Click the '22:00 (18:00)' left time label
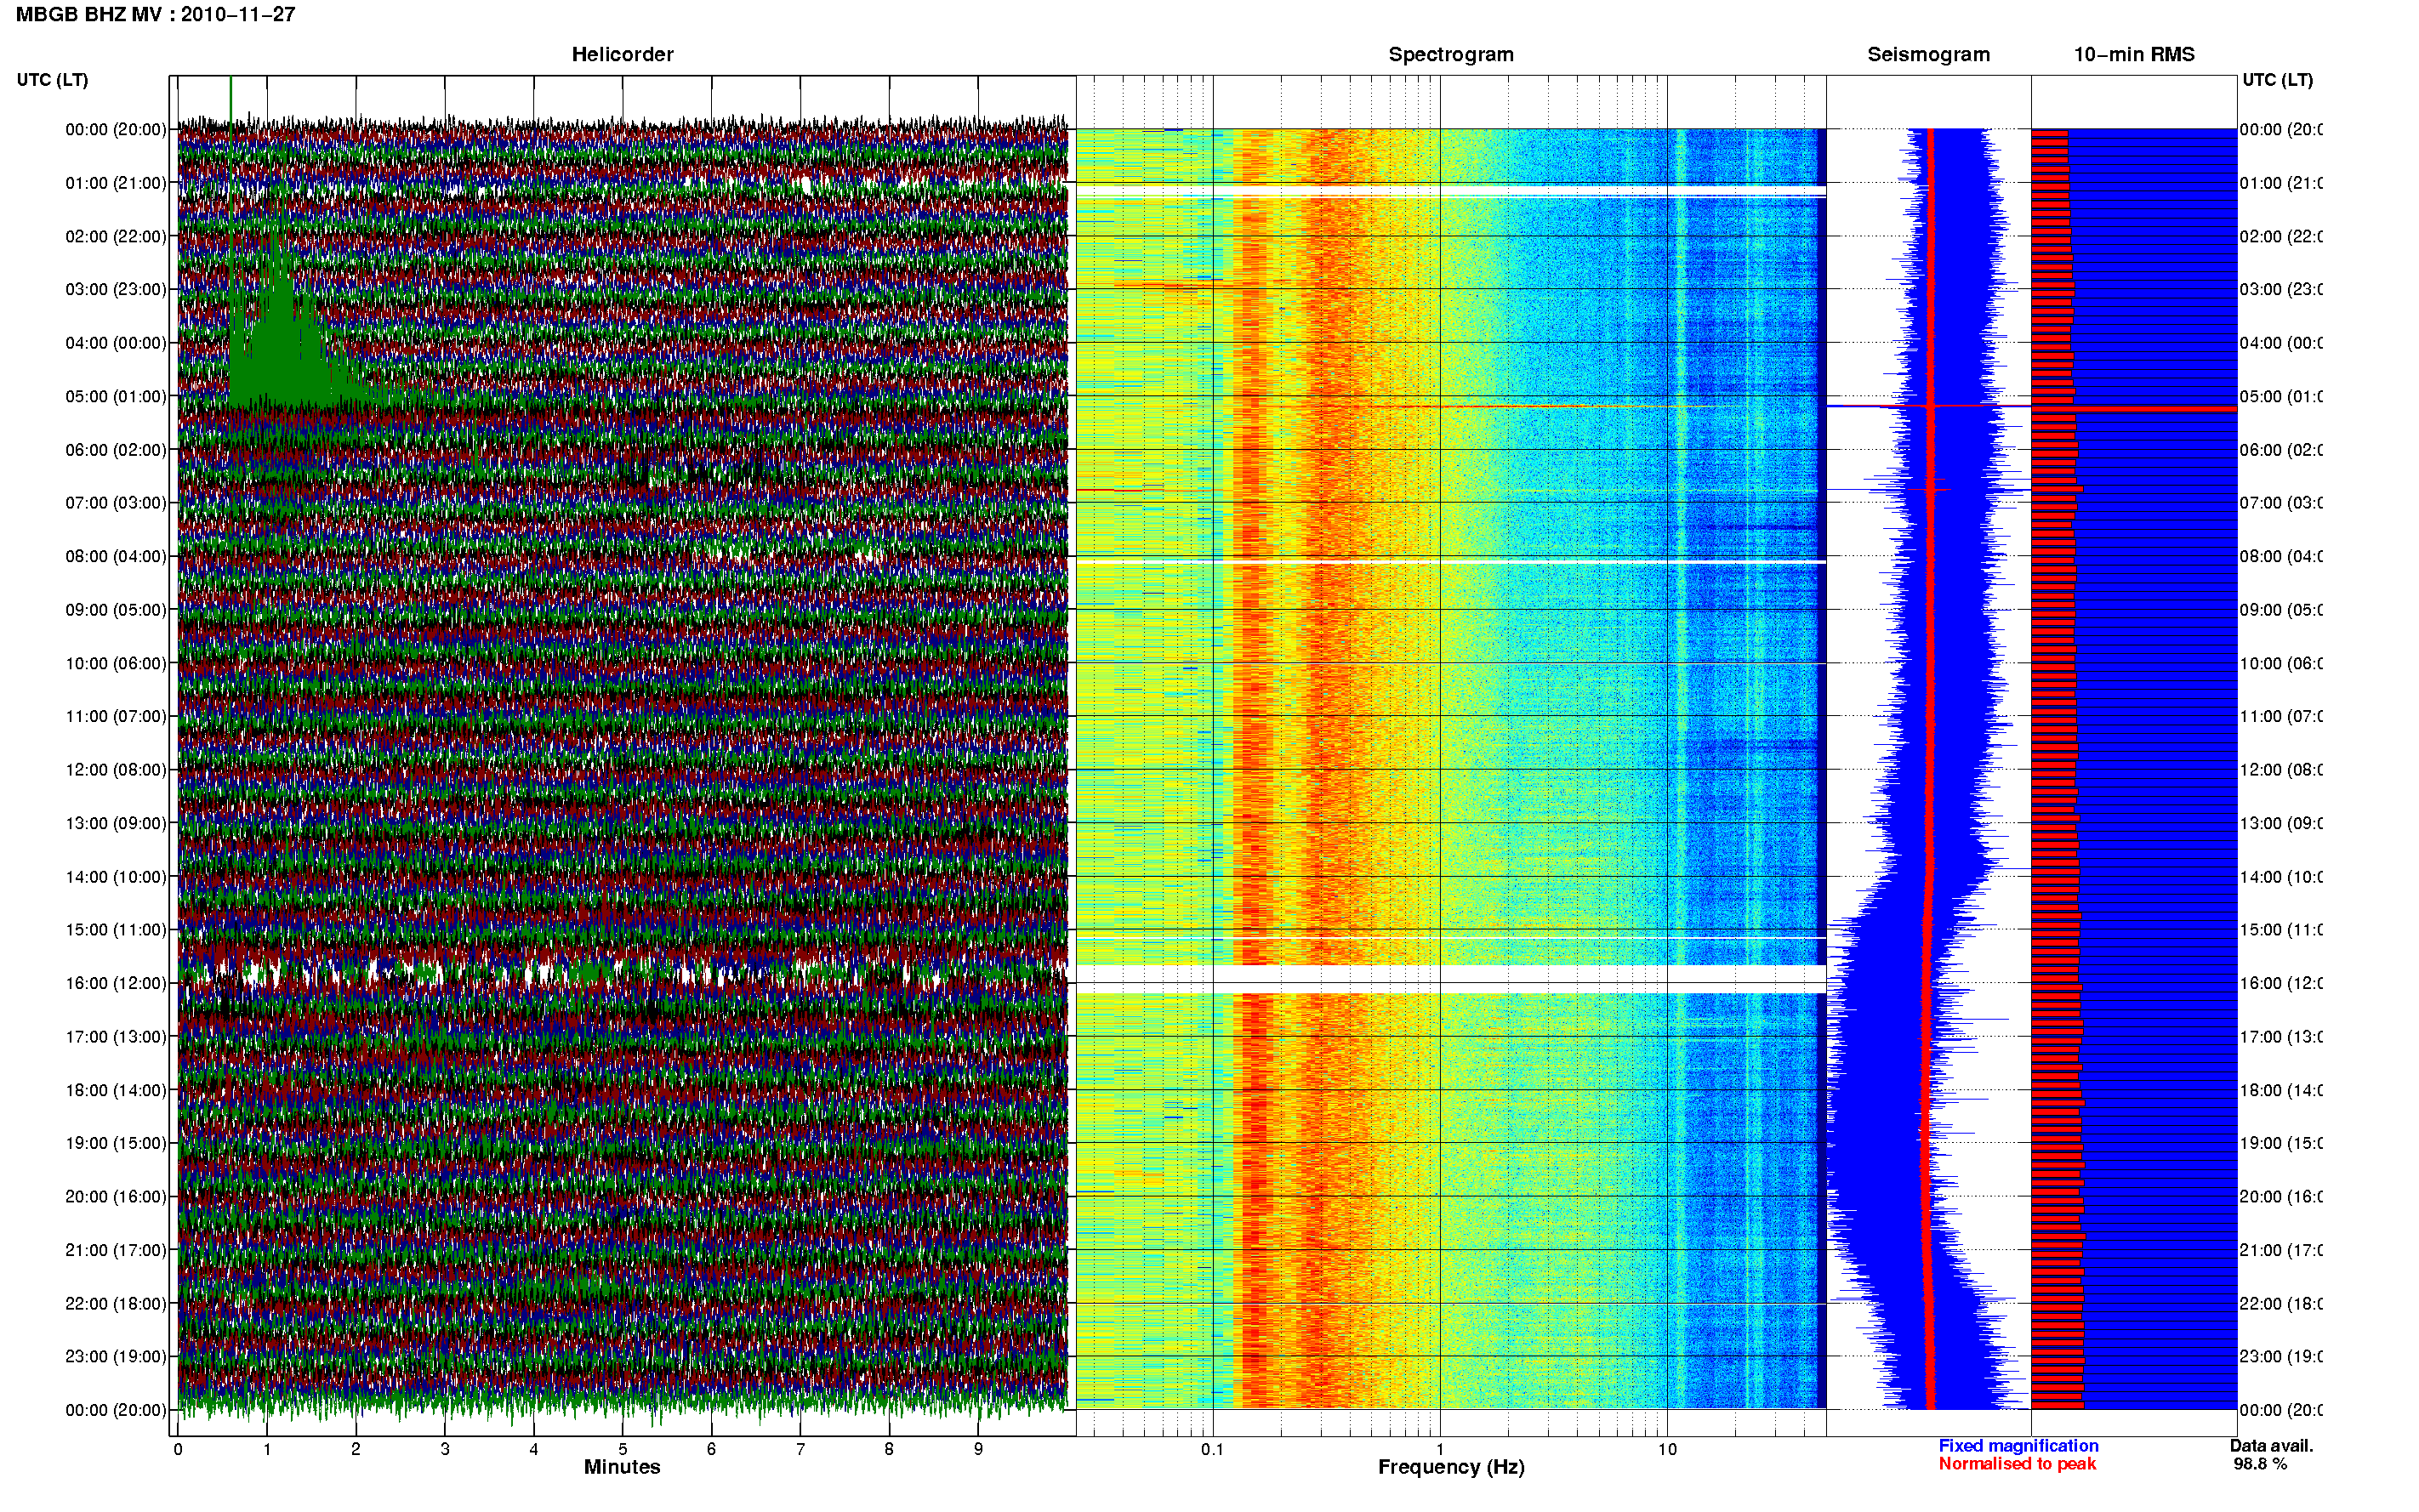 (116, 1304)
